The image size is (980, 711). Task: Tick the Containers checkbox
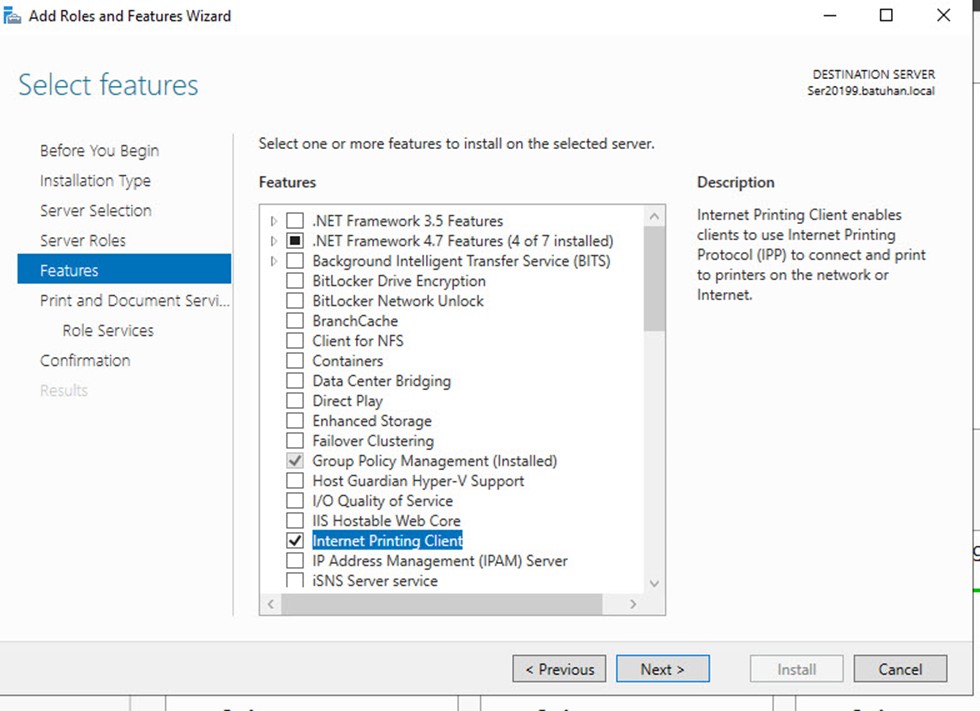coord(295,360)
